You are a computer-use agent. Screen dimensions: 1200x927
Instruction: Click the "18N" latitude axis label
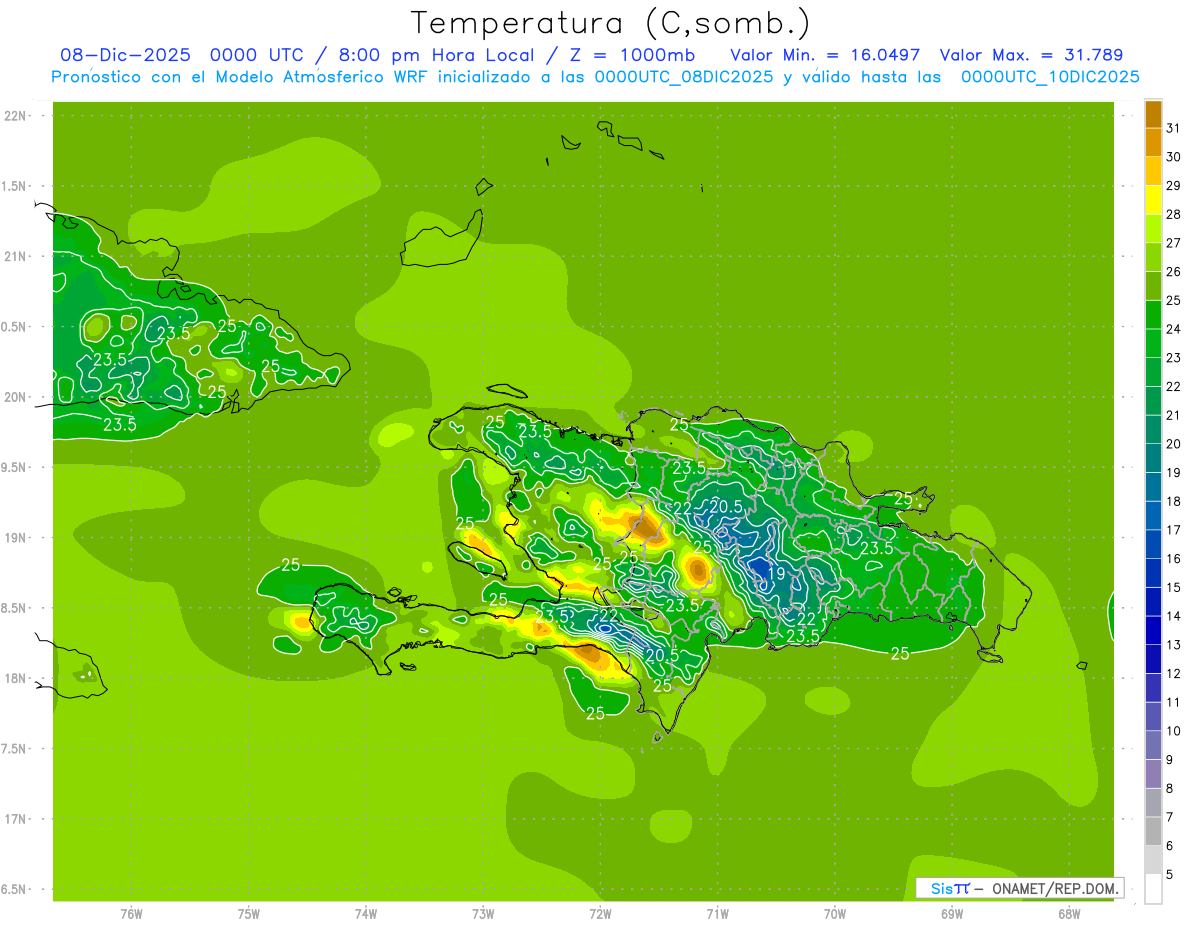pyautogui.click(x=14, y=678)
